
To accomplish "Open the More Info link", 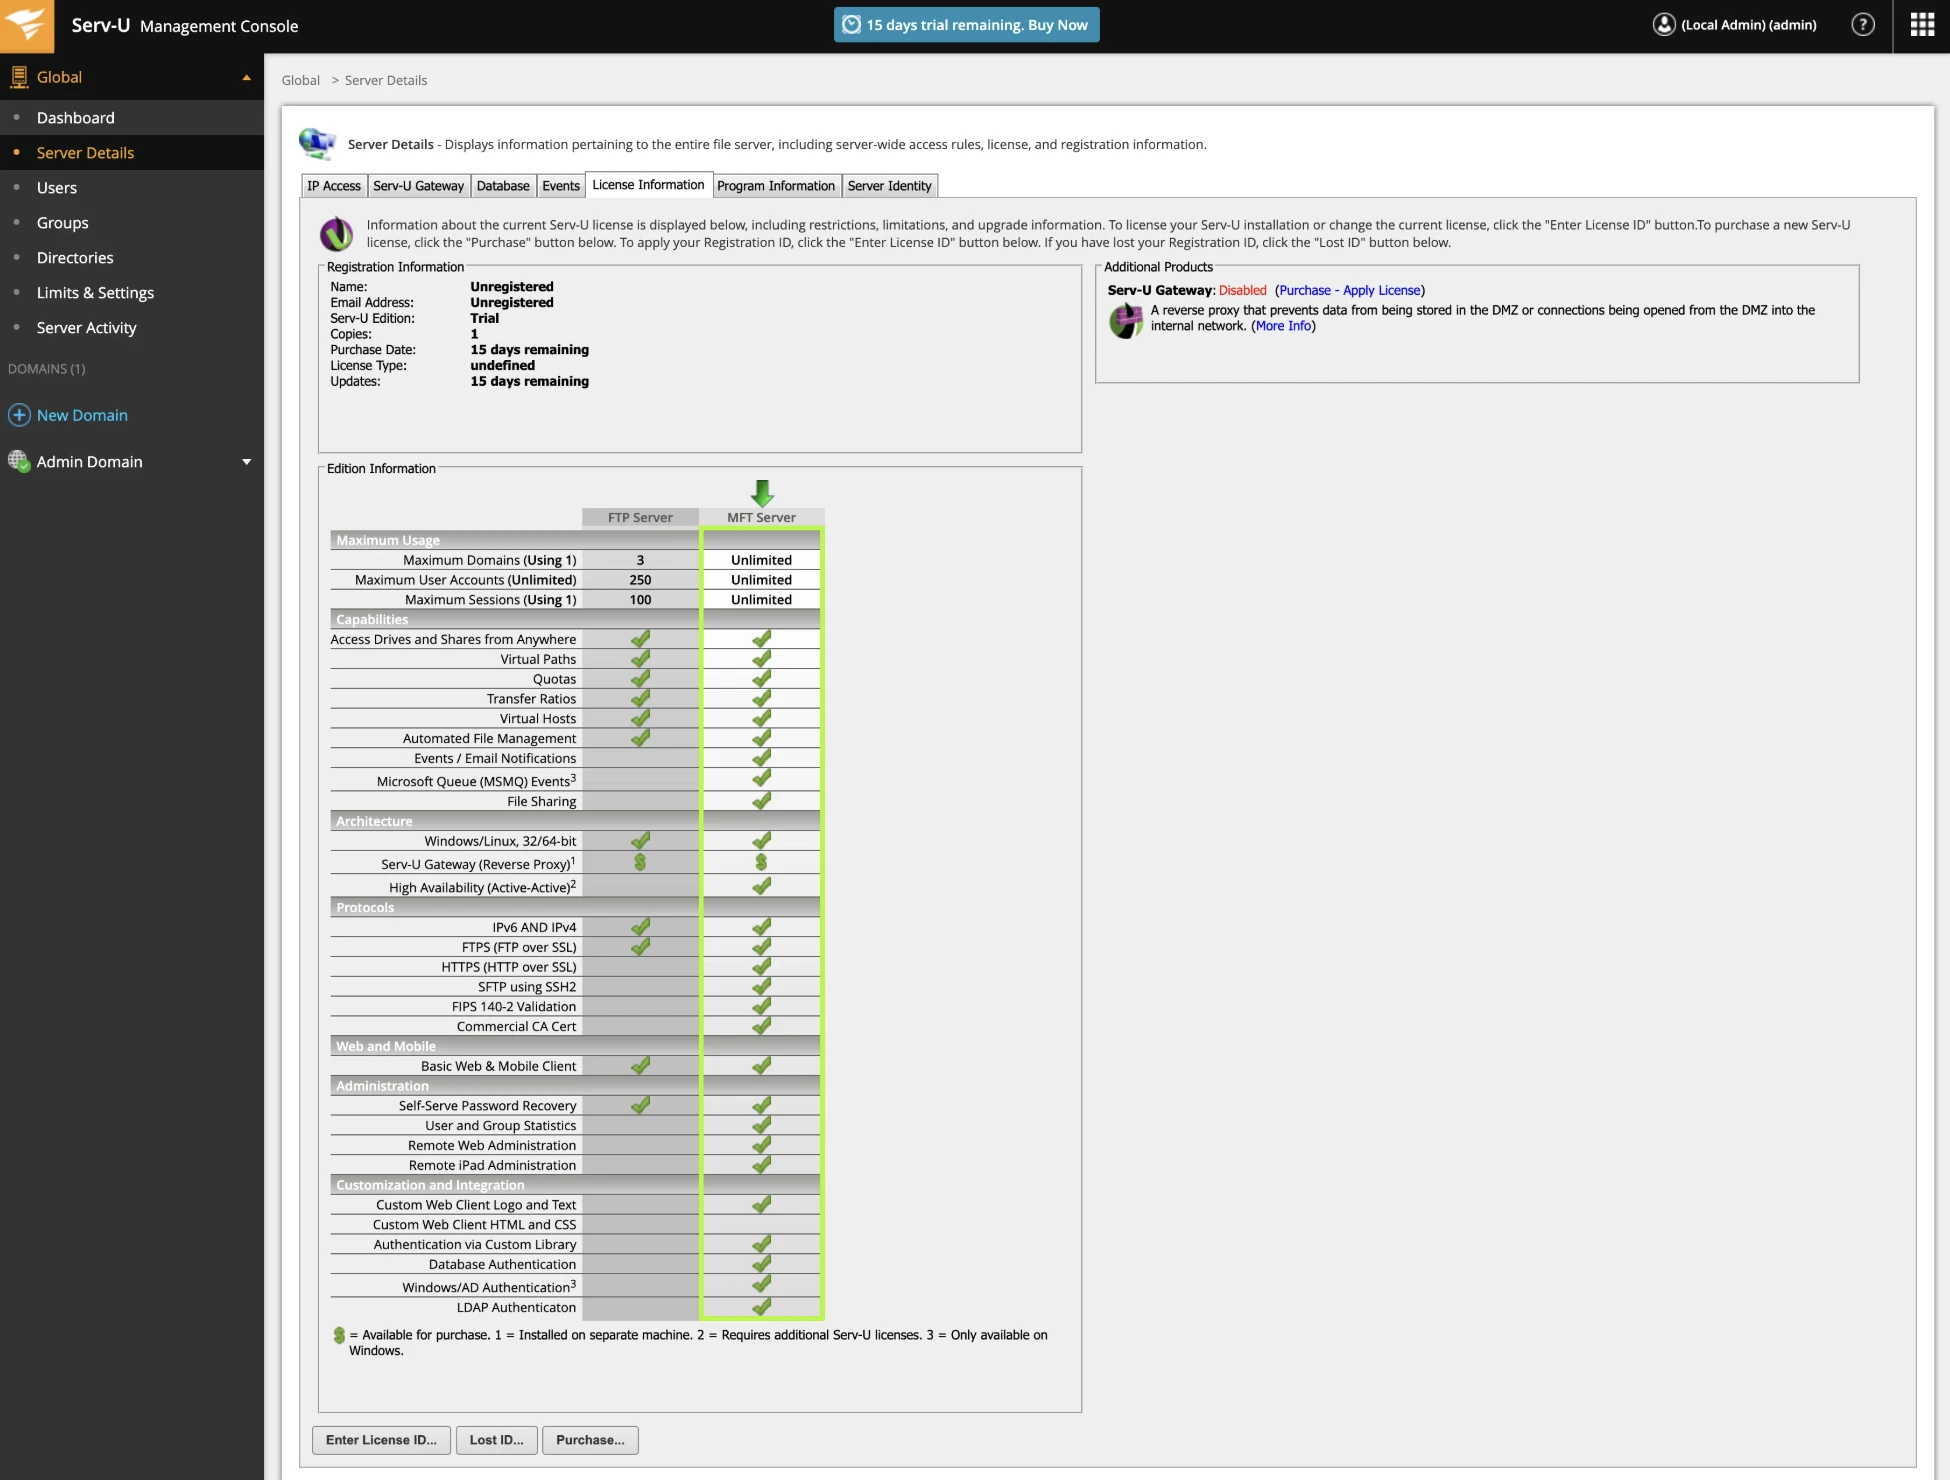I will [x=1283, y=326].
